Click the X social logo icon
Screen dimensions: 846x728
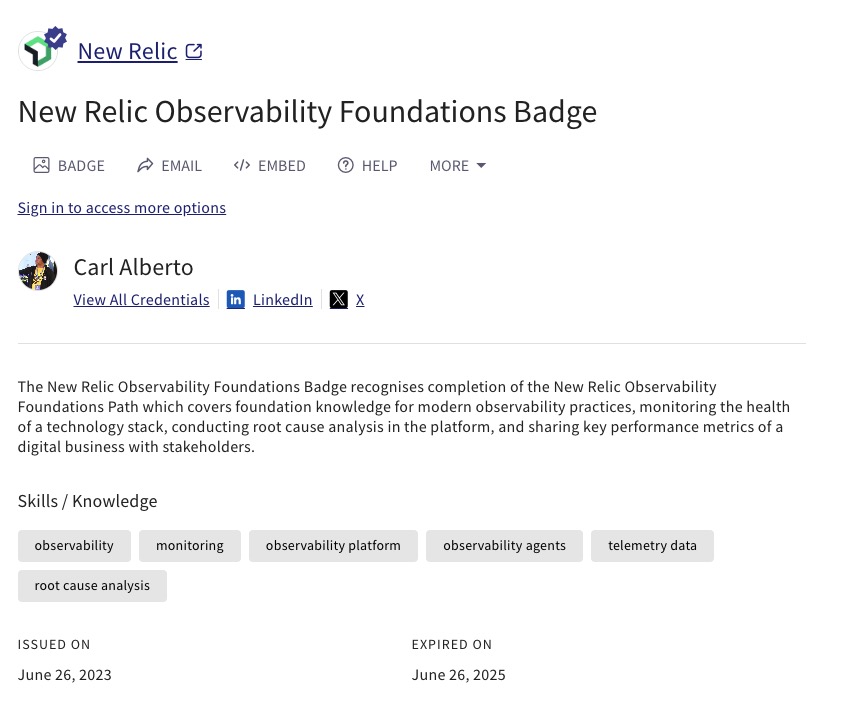tap(339, 299)
